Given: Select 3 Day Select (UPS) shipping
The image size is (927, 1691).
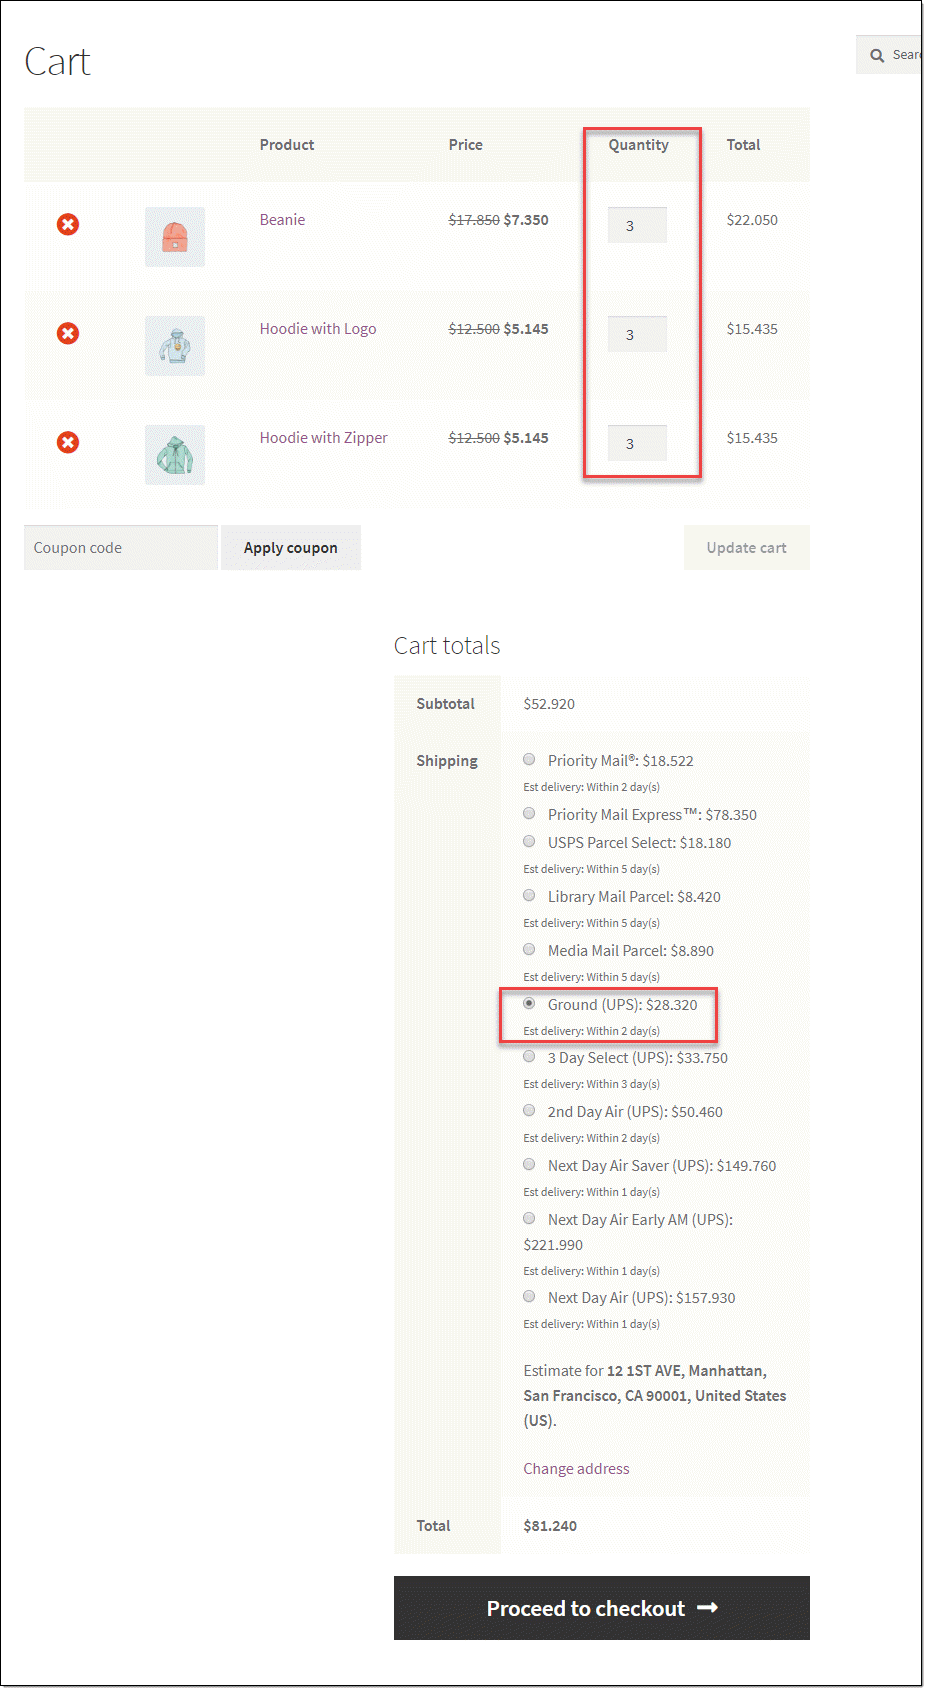Looking at the screenshot, I should tap(529, 1057).
